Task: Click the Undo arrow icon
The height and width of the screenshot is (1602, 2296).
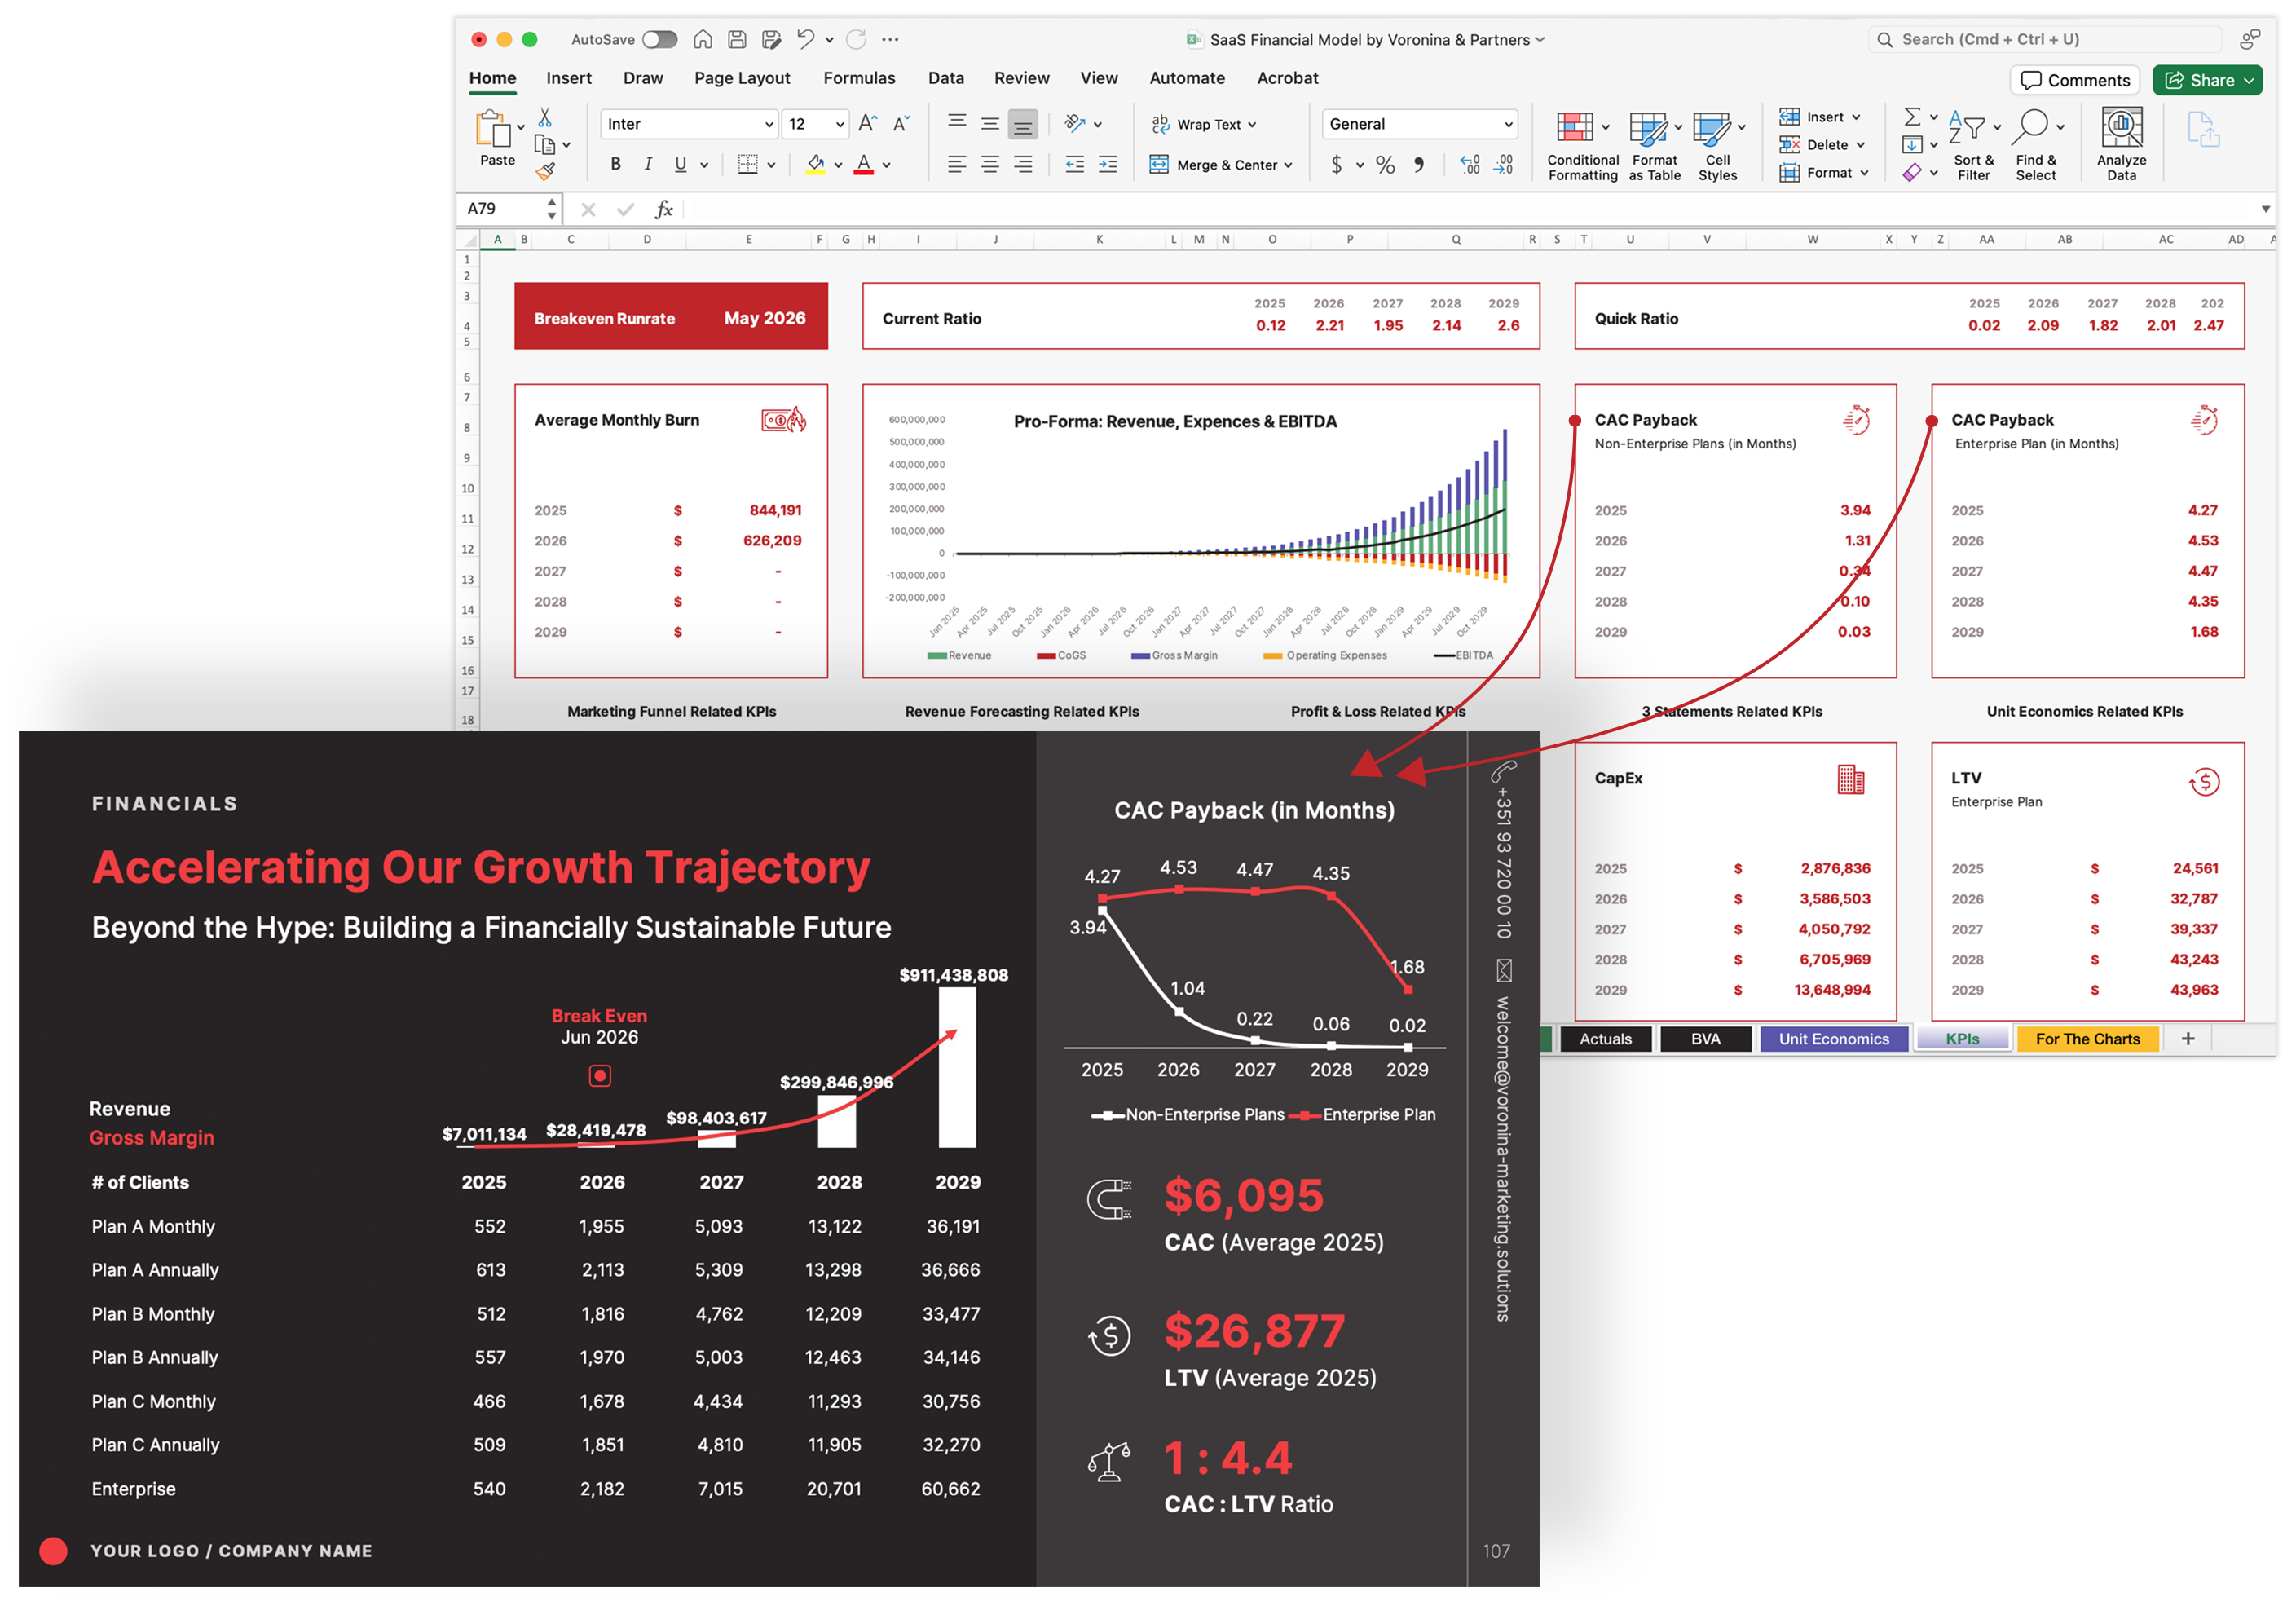Action: click(x=806, y=39)
